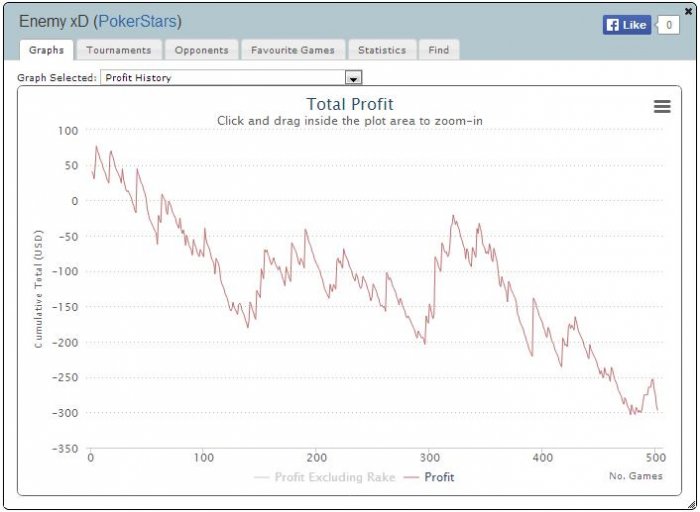Screen dimensions: 700x512
Task: Click the 'Click and drag inside' subtitle text
Action: (350, 121)
